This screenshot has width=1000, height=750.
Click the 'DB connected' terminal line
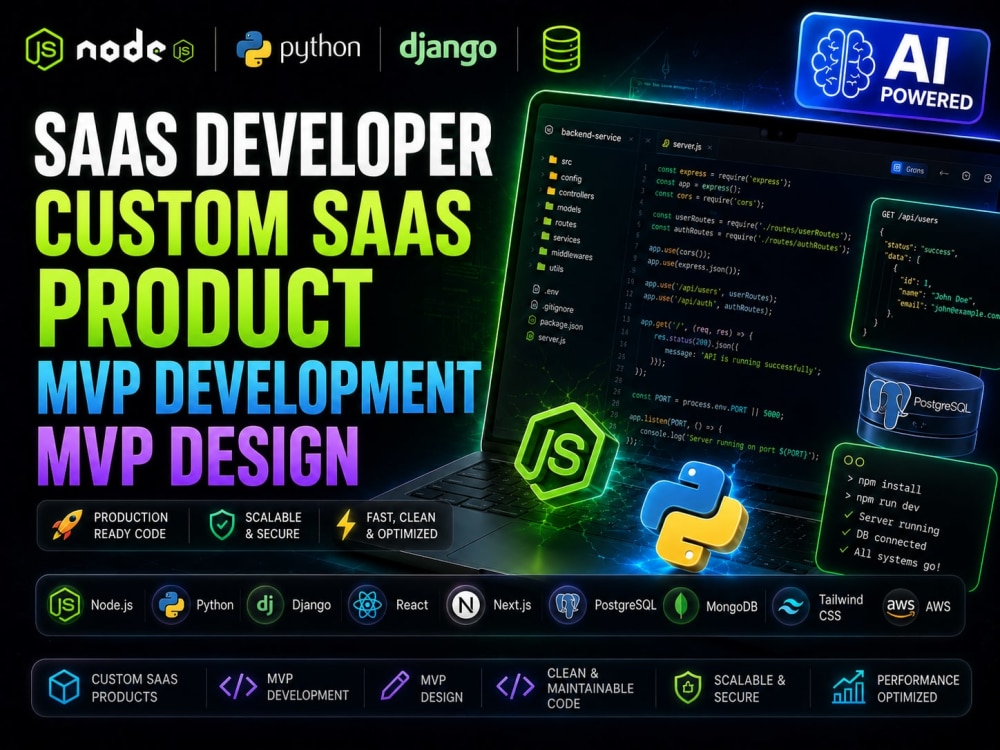[884, 539]
